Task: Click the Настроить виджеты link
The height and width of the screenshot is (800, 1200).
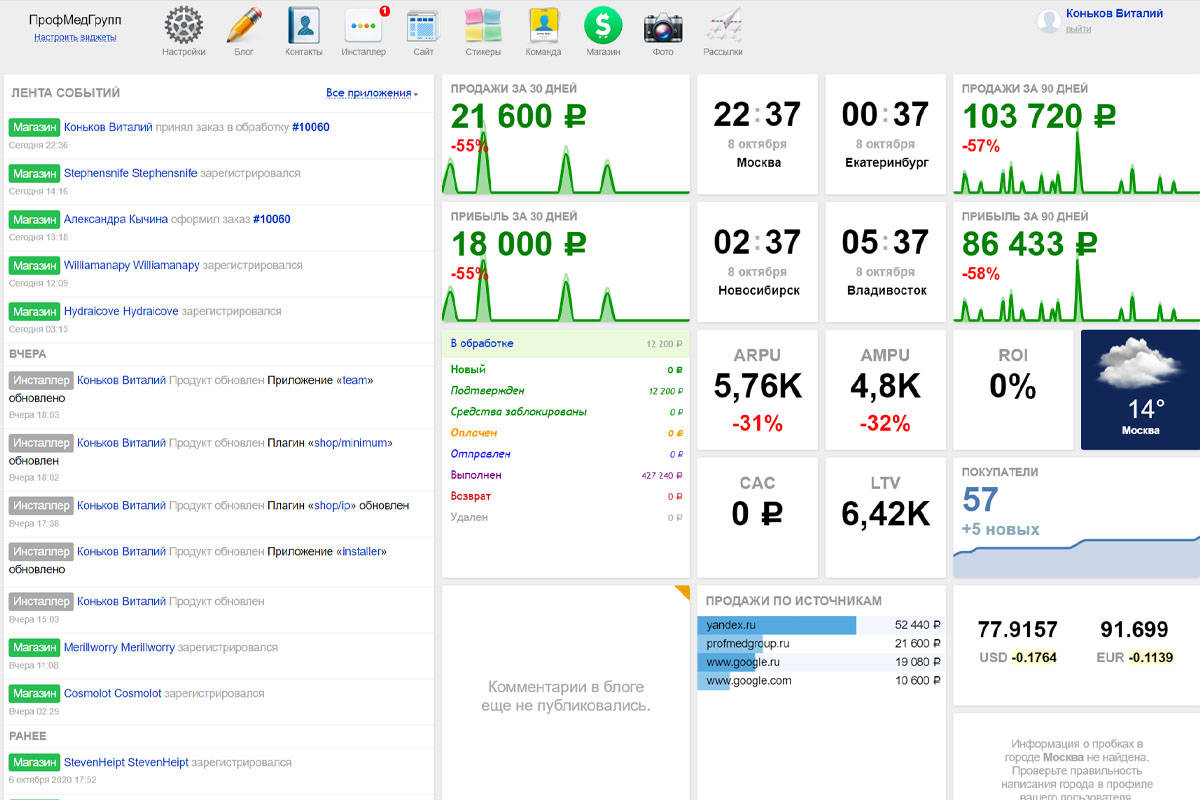Action: click(75, 37)
